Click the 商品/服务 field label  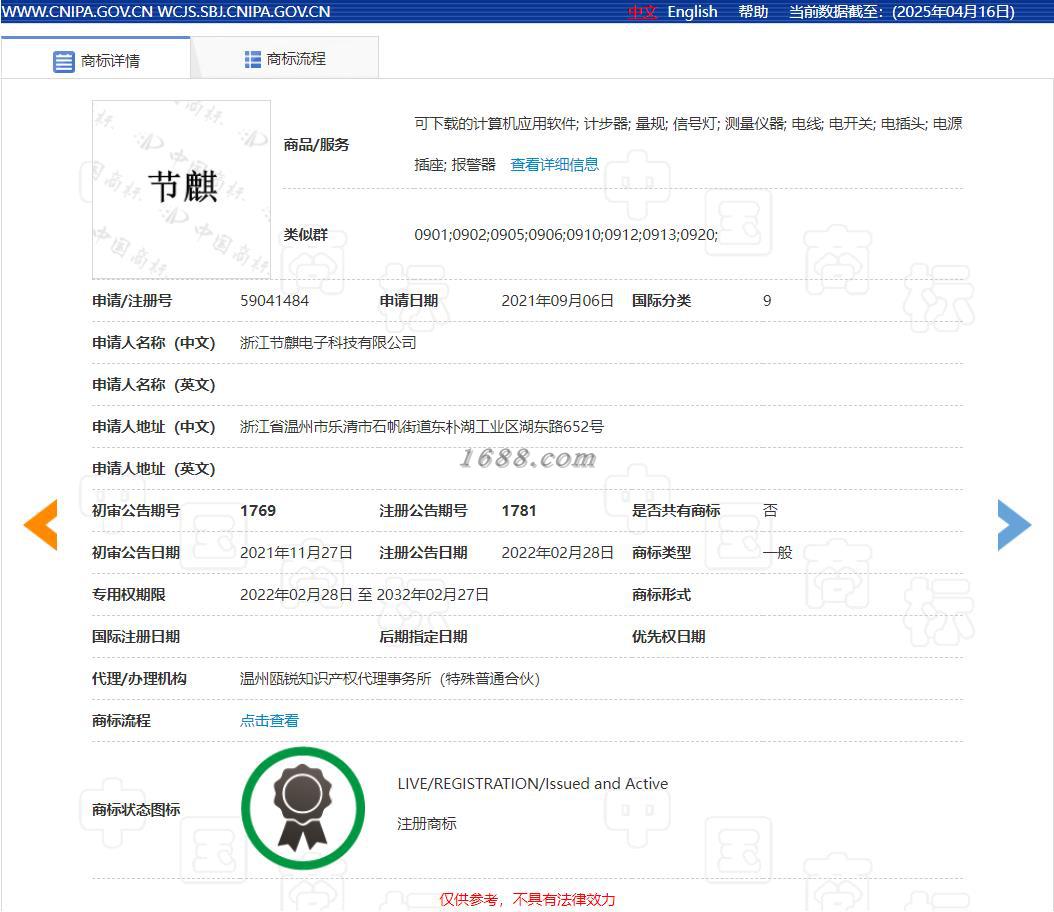[x=316, y=144]
